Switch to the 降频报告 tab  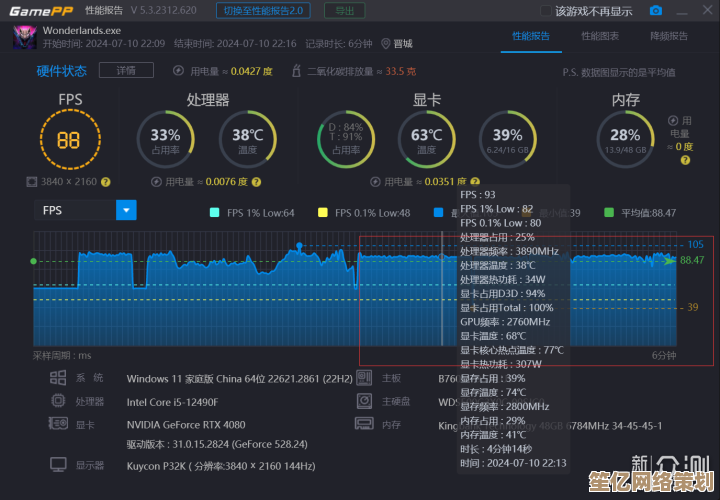coord(668,36)
